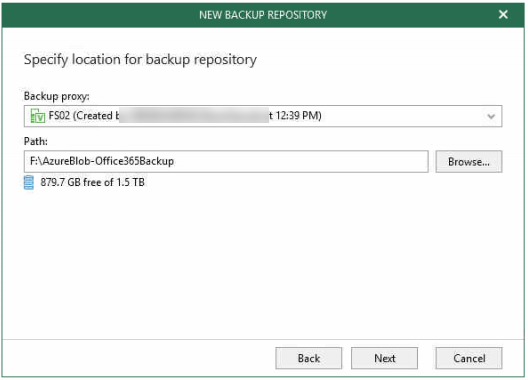Viewport: 528px width, 380px height.
Task: Click the Path label
Action: tap(36, 141)
